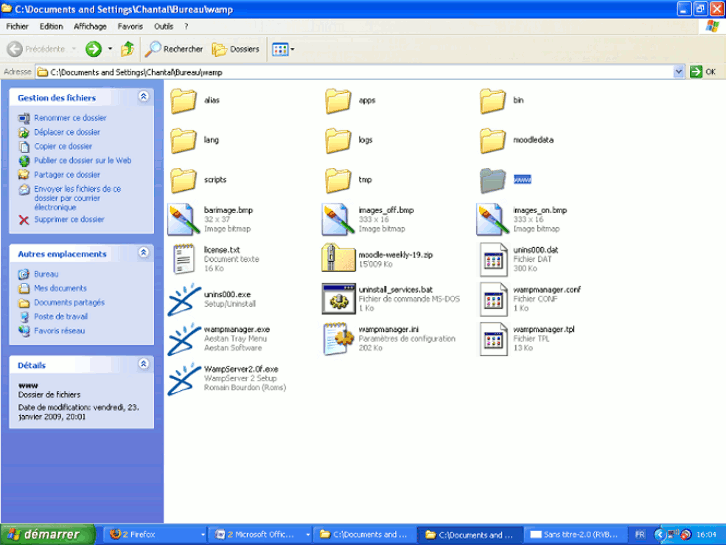The width and height of the screenshot is (726, 545).
Task: Click Envoyer les fichiers par courrier électronique
Action: click(x=77, y=198)
